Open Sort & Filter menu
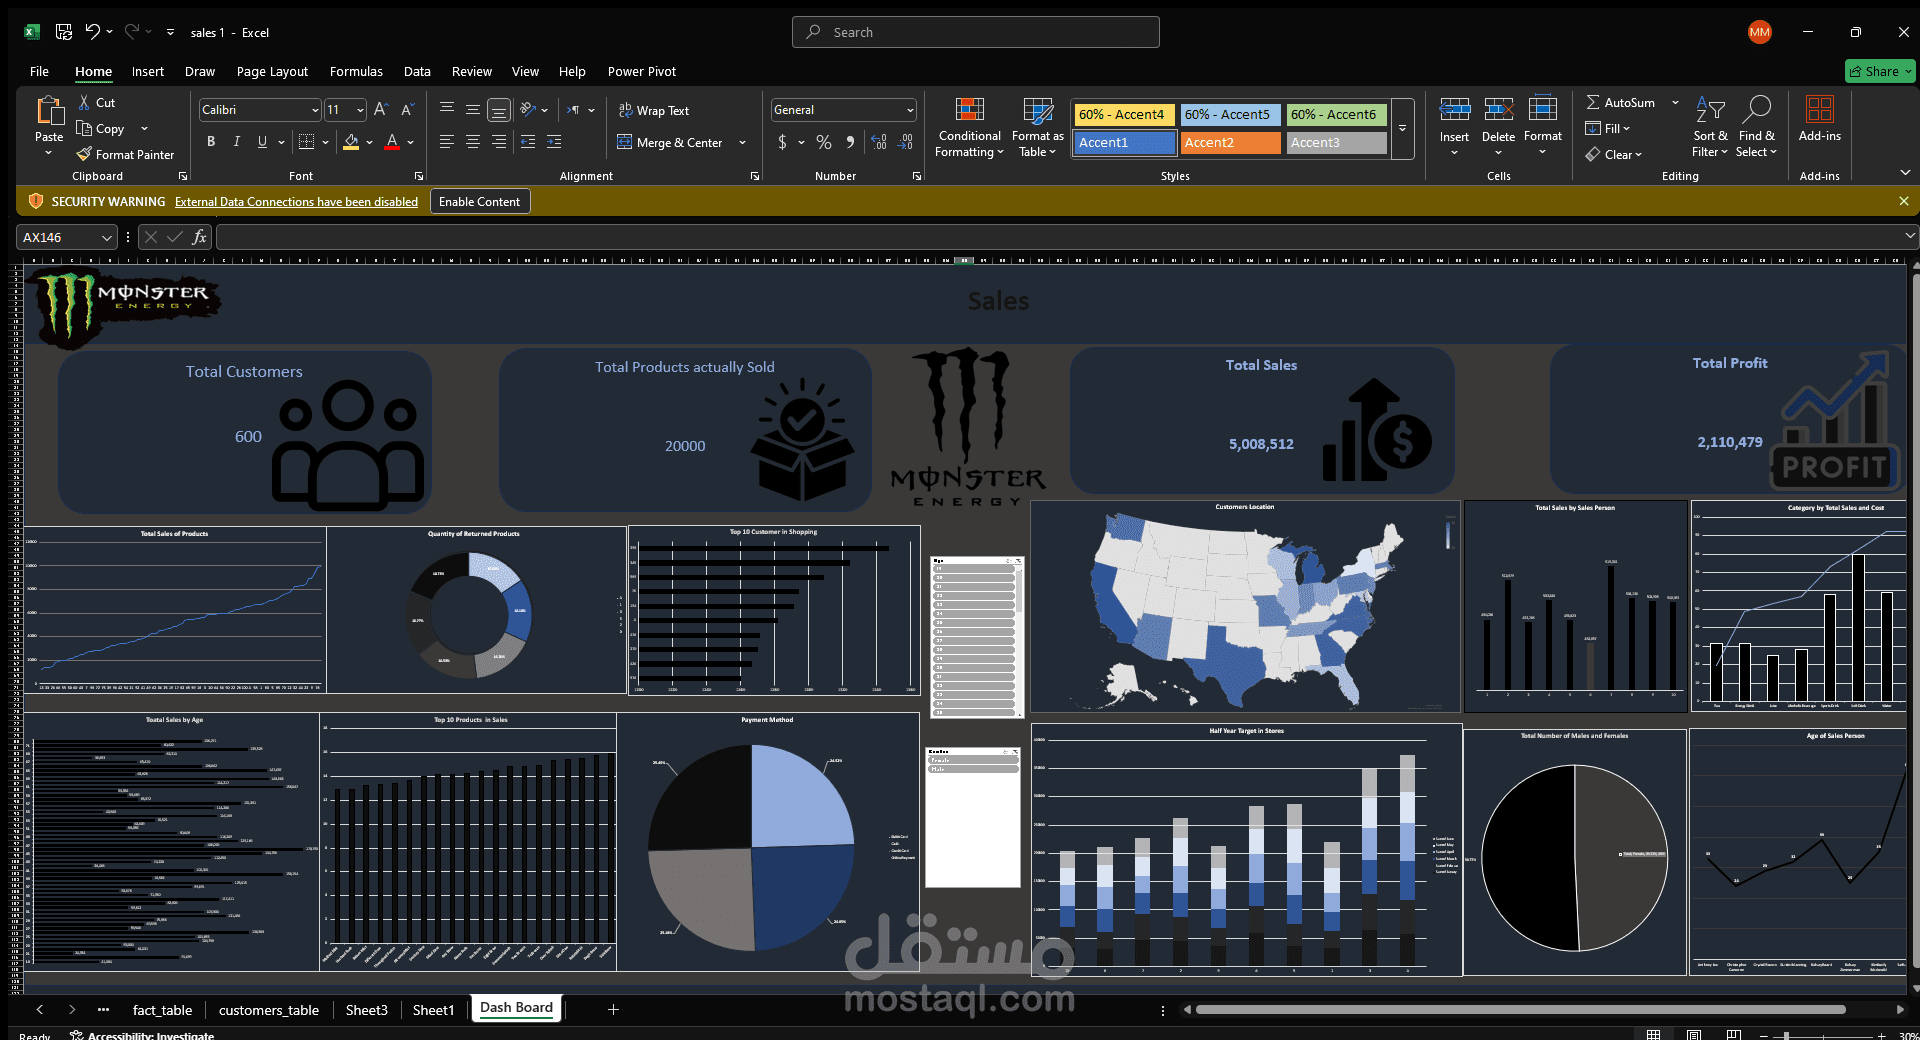Viewport: 1920px width, 1040px height. [1710, 127]
